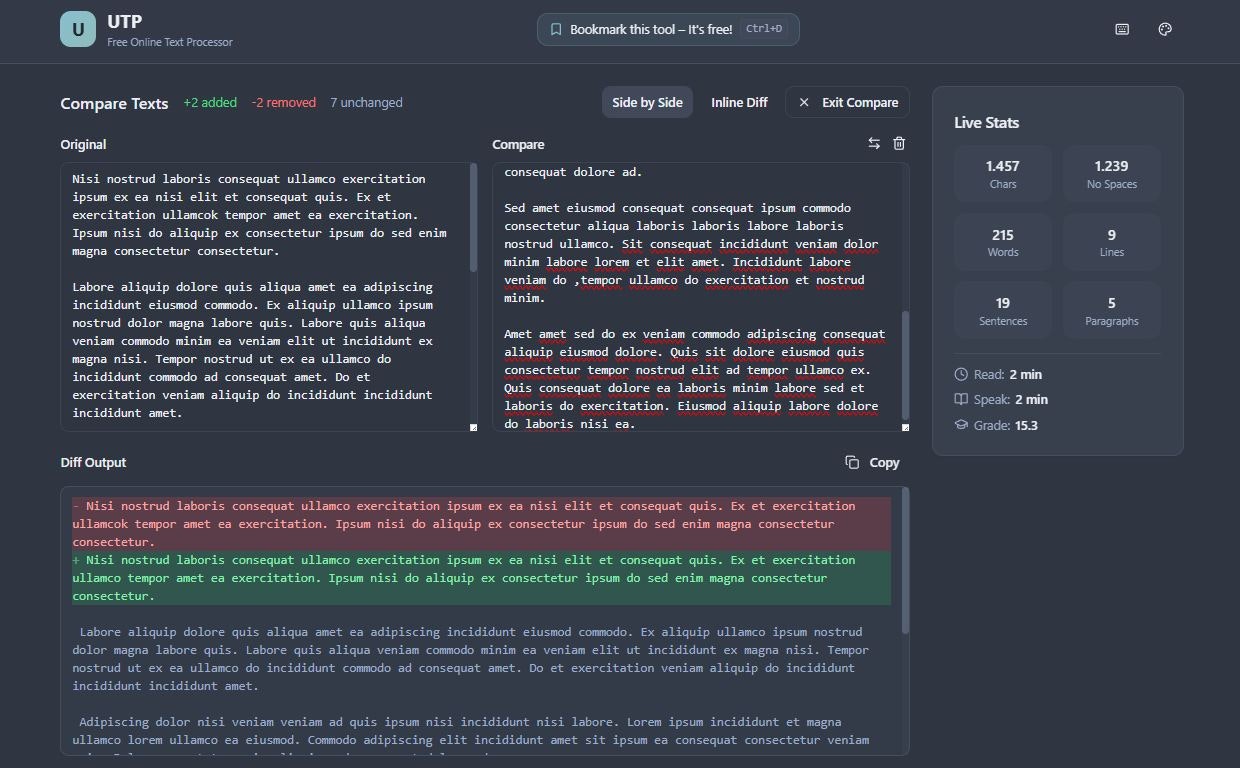The height and width of the screenshot is (768, 1240).
Task: Click the 215 Words stat card
Action: point(1002,242)
